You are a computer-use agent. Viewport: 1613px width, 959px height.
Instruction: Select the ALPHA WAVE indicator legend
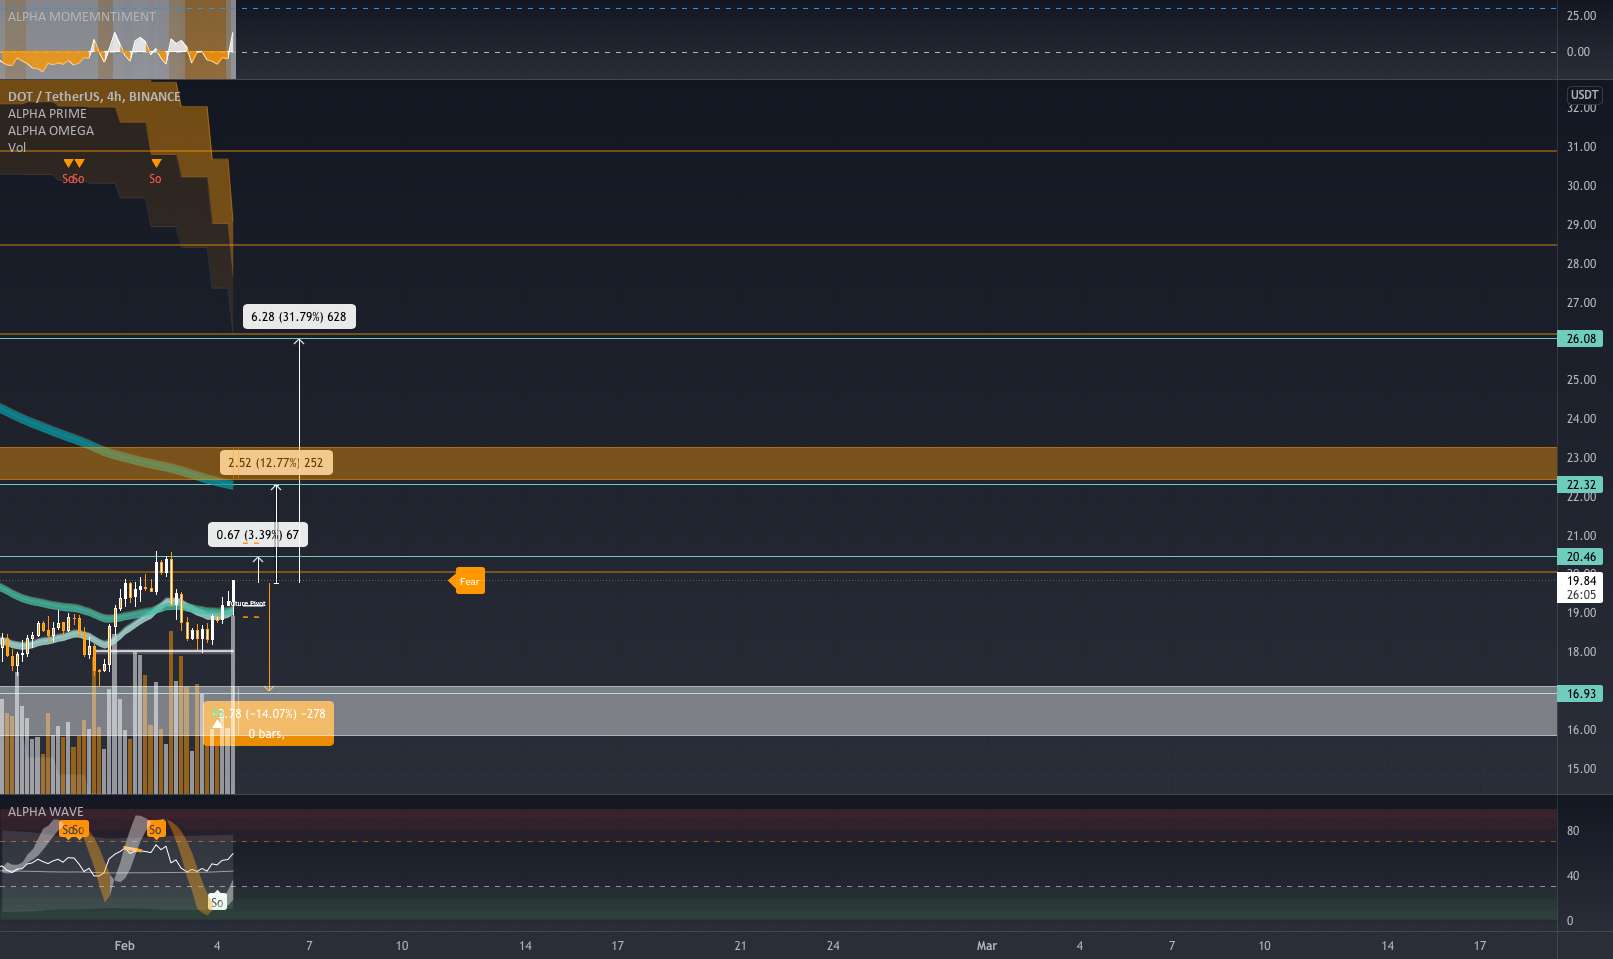[x=46, y=811]
